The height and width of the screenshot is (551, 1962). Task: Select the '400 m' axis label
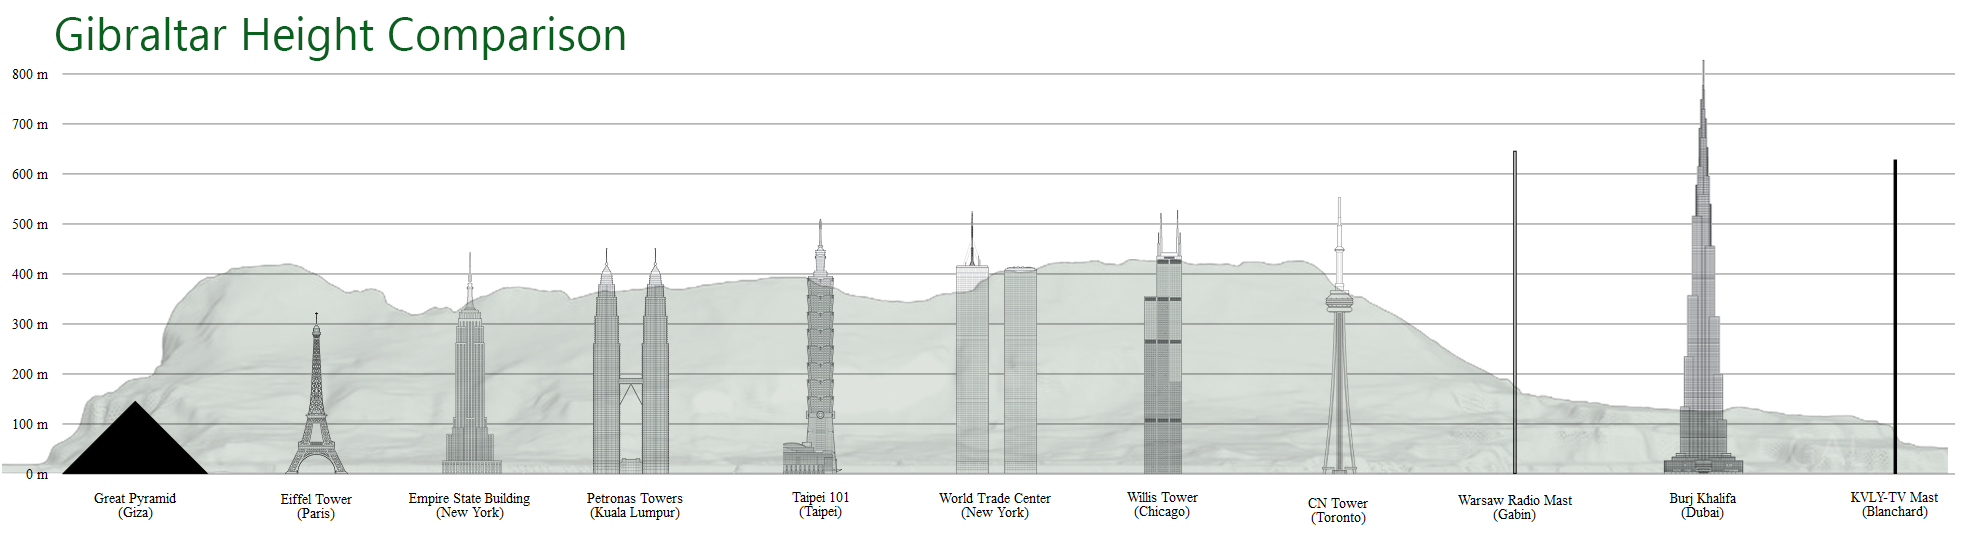pyautogui.click(x=30, y=274)
